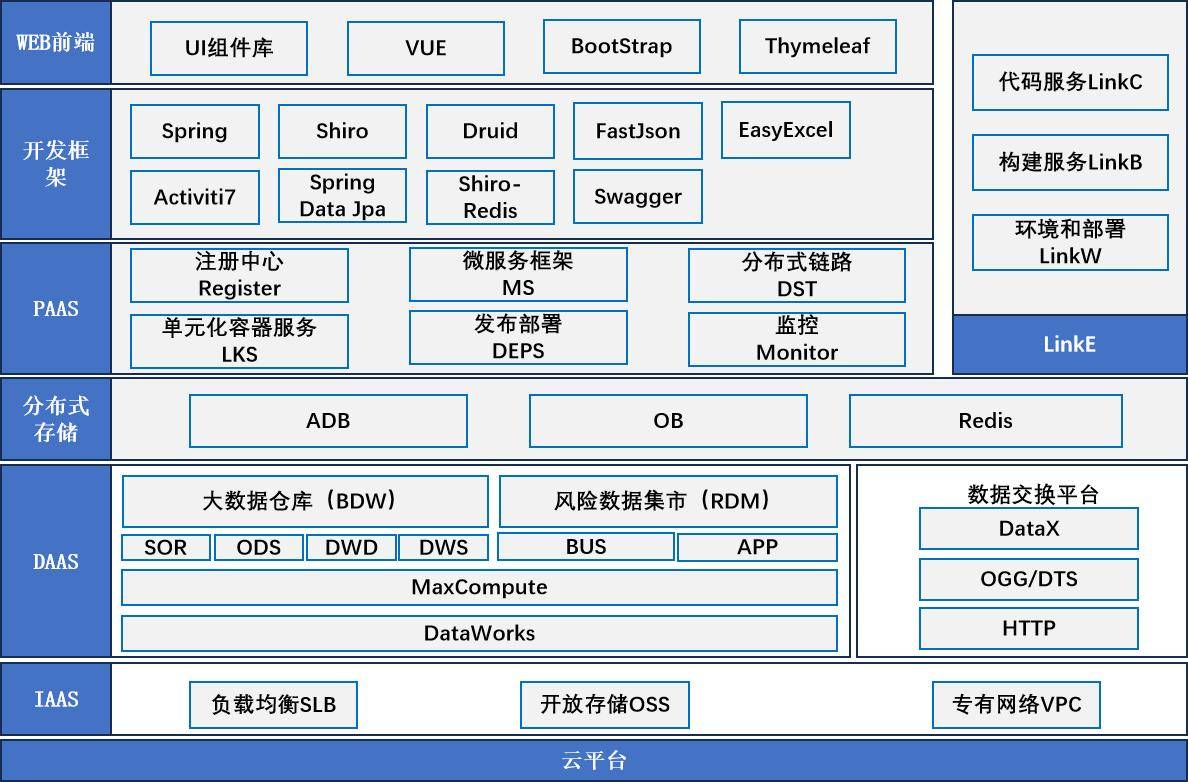Viewport: 1188px width, 782px height.
Task: Click the APP box
Action: [758, 547]
